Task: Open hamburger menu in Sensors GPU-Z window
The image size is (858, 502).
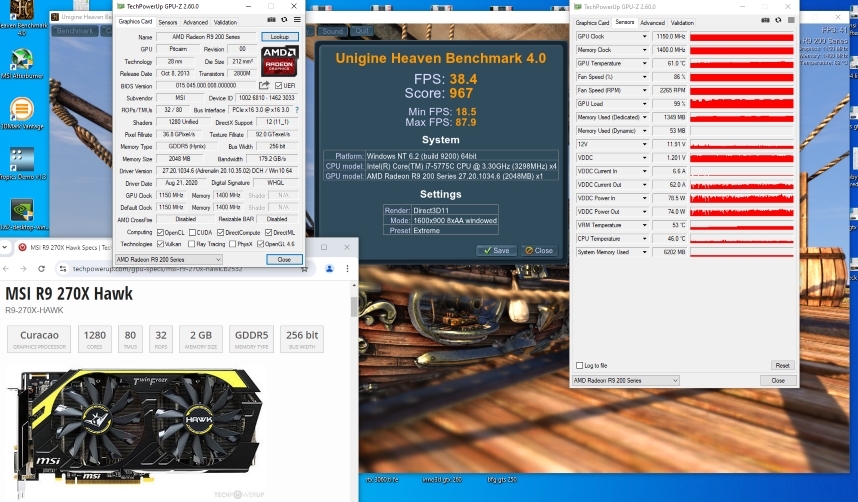Action: point(791,20)
